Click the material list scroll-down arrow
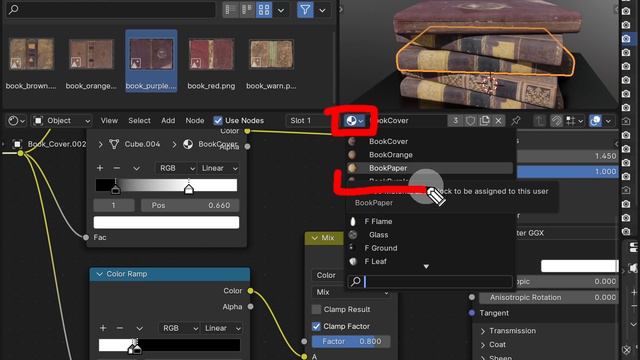 point(426,267)
